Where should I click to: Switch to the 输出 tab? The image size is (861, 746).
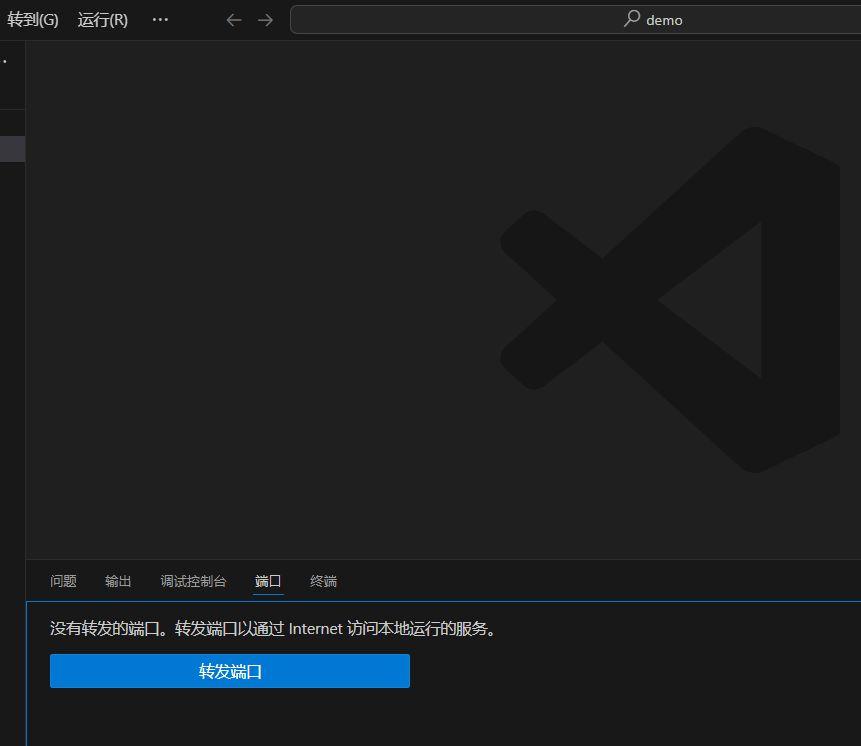pyautogui.click(x=118, y=581)
